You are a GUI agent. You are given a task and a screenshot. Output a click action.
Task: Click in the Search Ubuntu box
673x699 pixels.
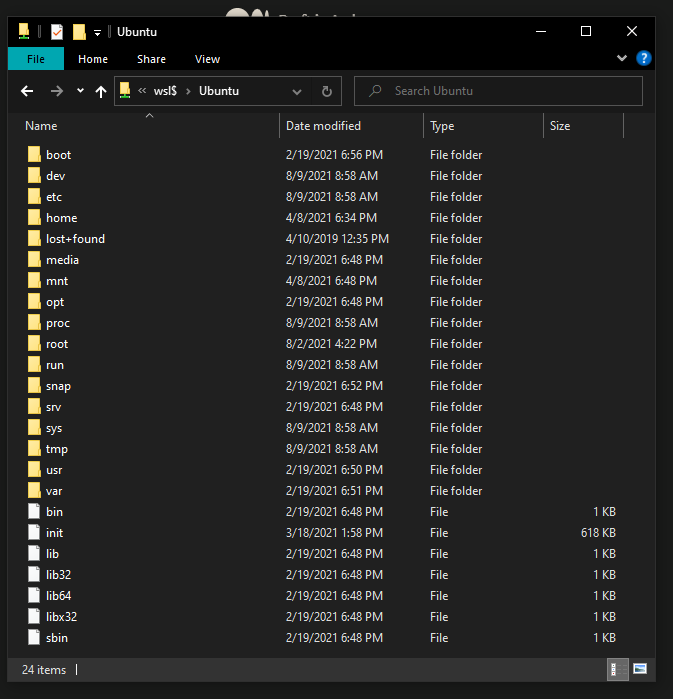(x=498, y=91)
